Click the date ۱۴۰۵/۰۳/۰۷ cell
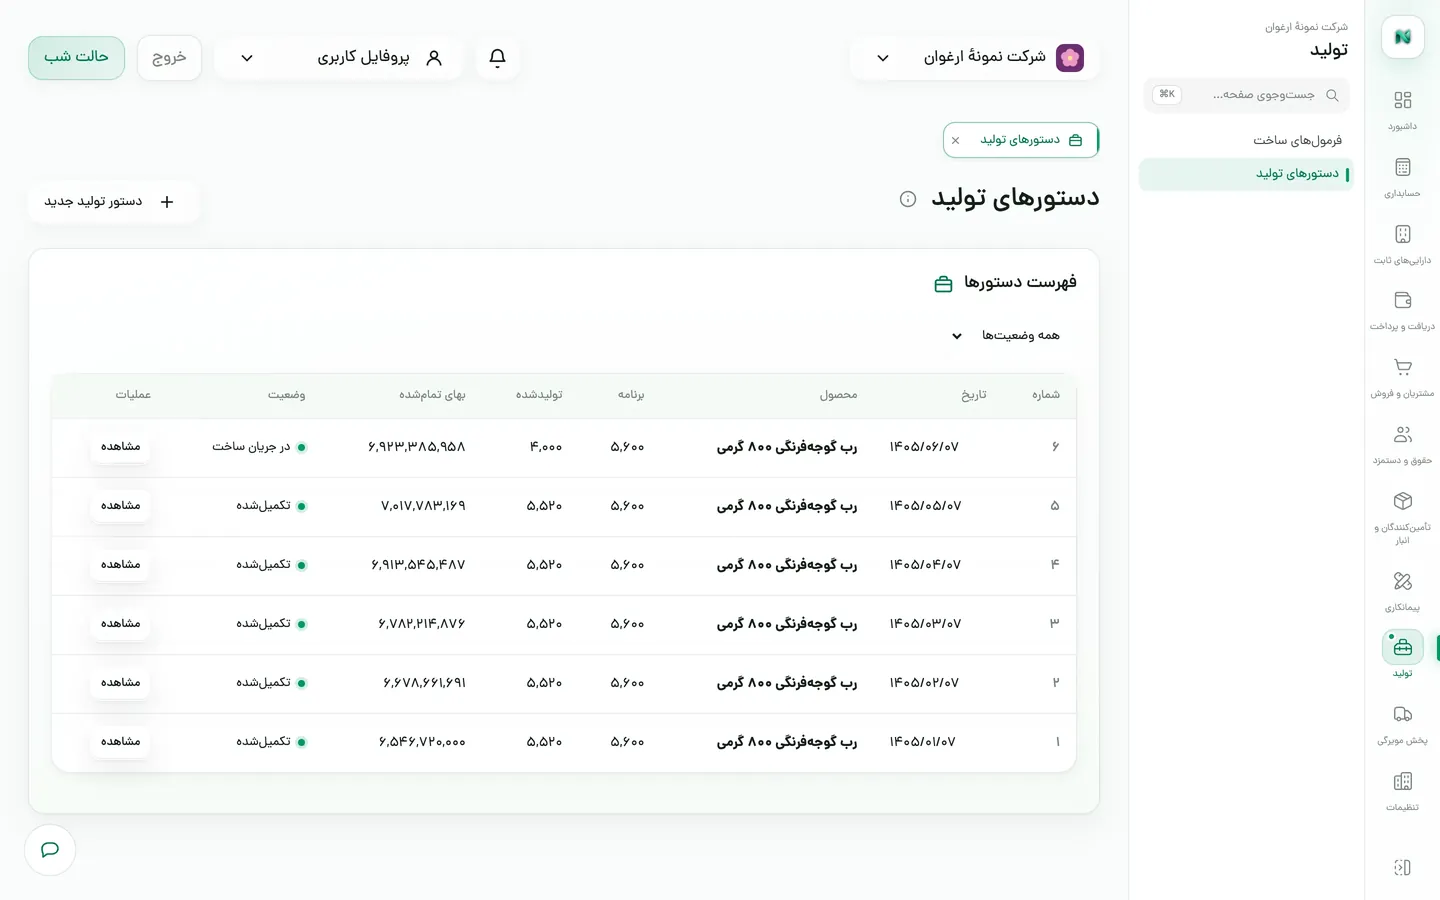Screen dimensions: 1440x900 [x=925, y=624]
